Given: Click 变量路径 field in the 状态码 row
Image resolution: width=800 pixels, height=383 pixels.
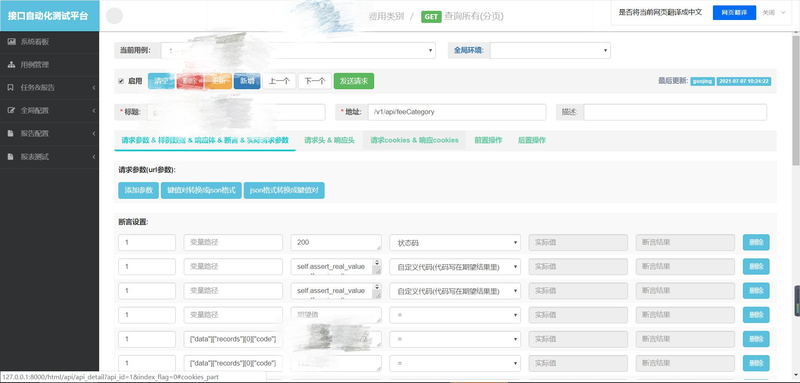Looking at the screenshot, I should coord(233,243).
